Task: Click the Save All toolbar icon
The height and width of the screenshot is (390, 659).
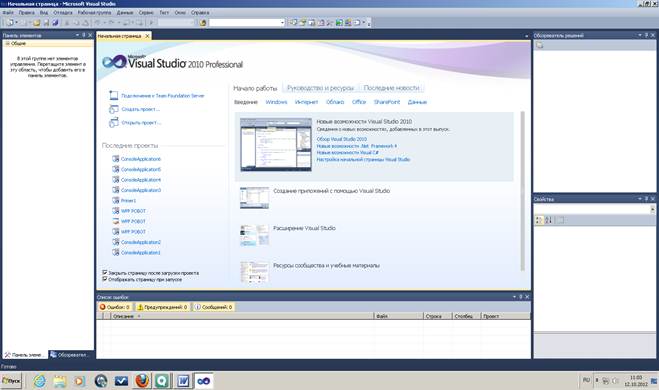Action: click(x=55, y=23)
